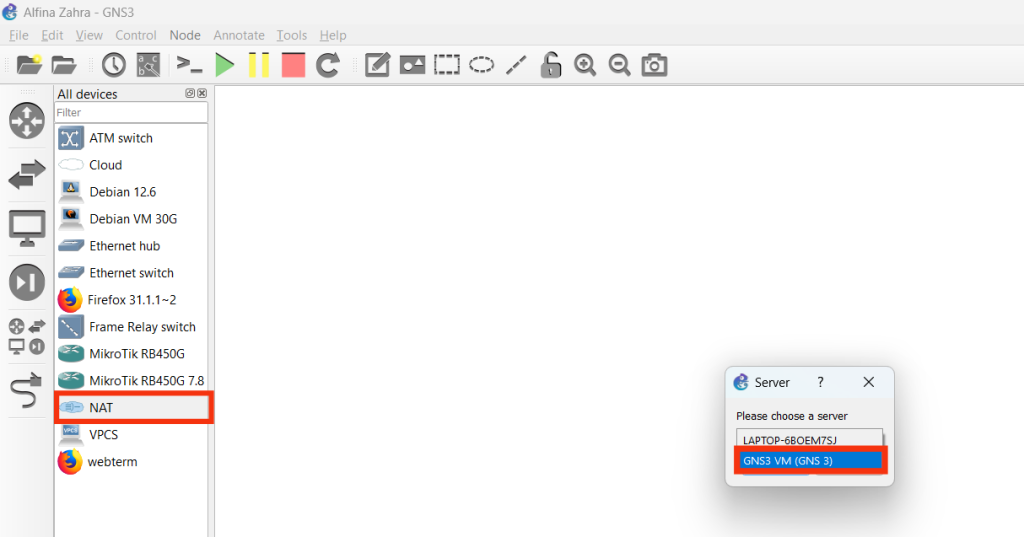Open the Tools menu
This screenshot has height=537, width=1024.
click(291, 35)
